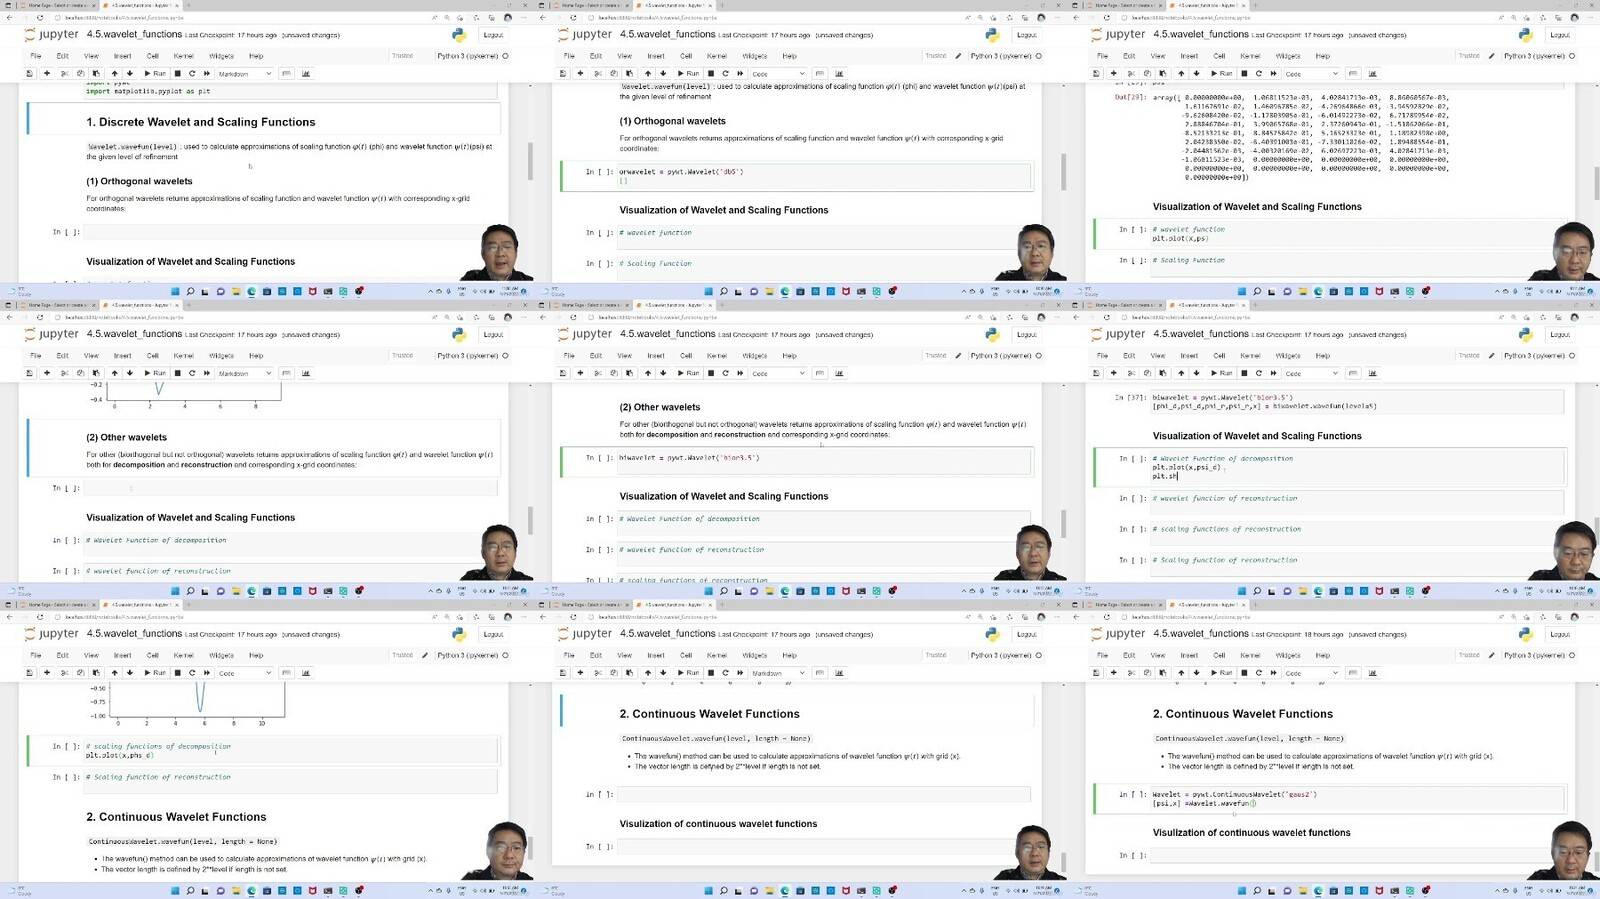This screenshot has width=1600, height=899.
Task: Open the Help menu in the 'db5' frame
Action: point(789,56)
